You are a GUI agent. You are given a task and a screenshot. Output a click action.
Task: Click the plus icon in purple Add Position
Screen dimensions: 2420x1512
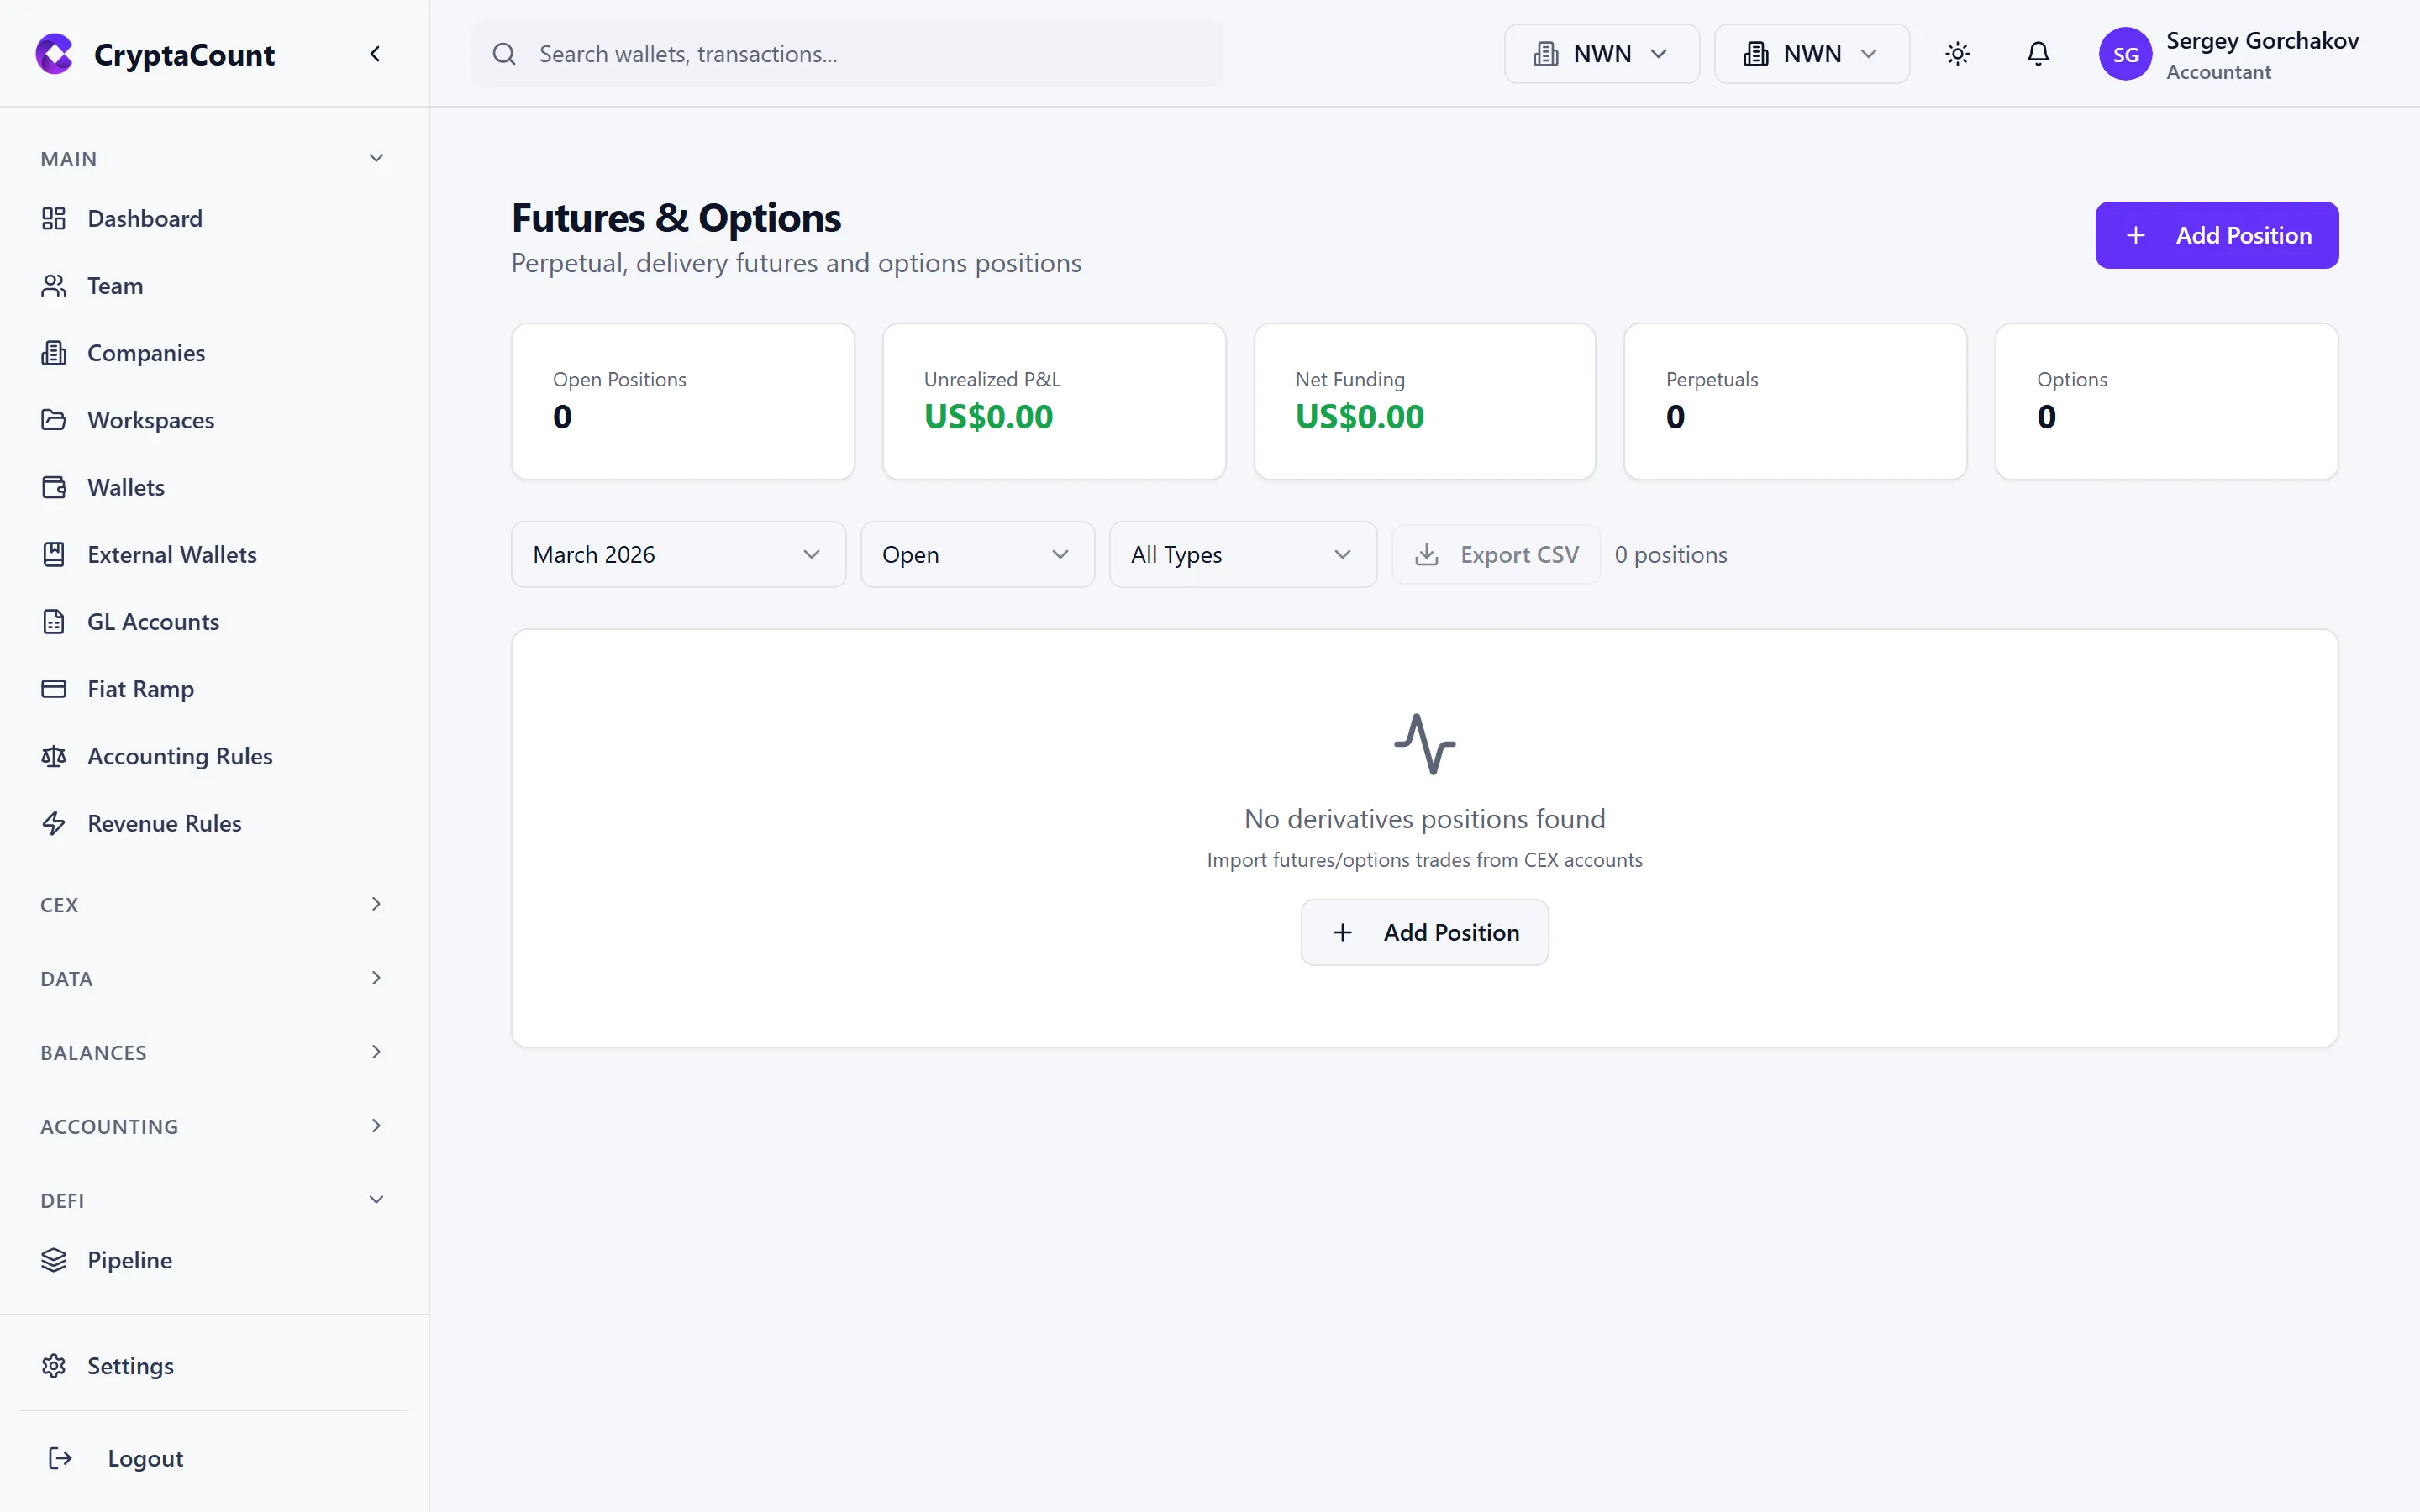[x=2136, y=235]
